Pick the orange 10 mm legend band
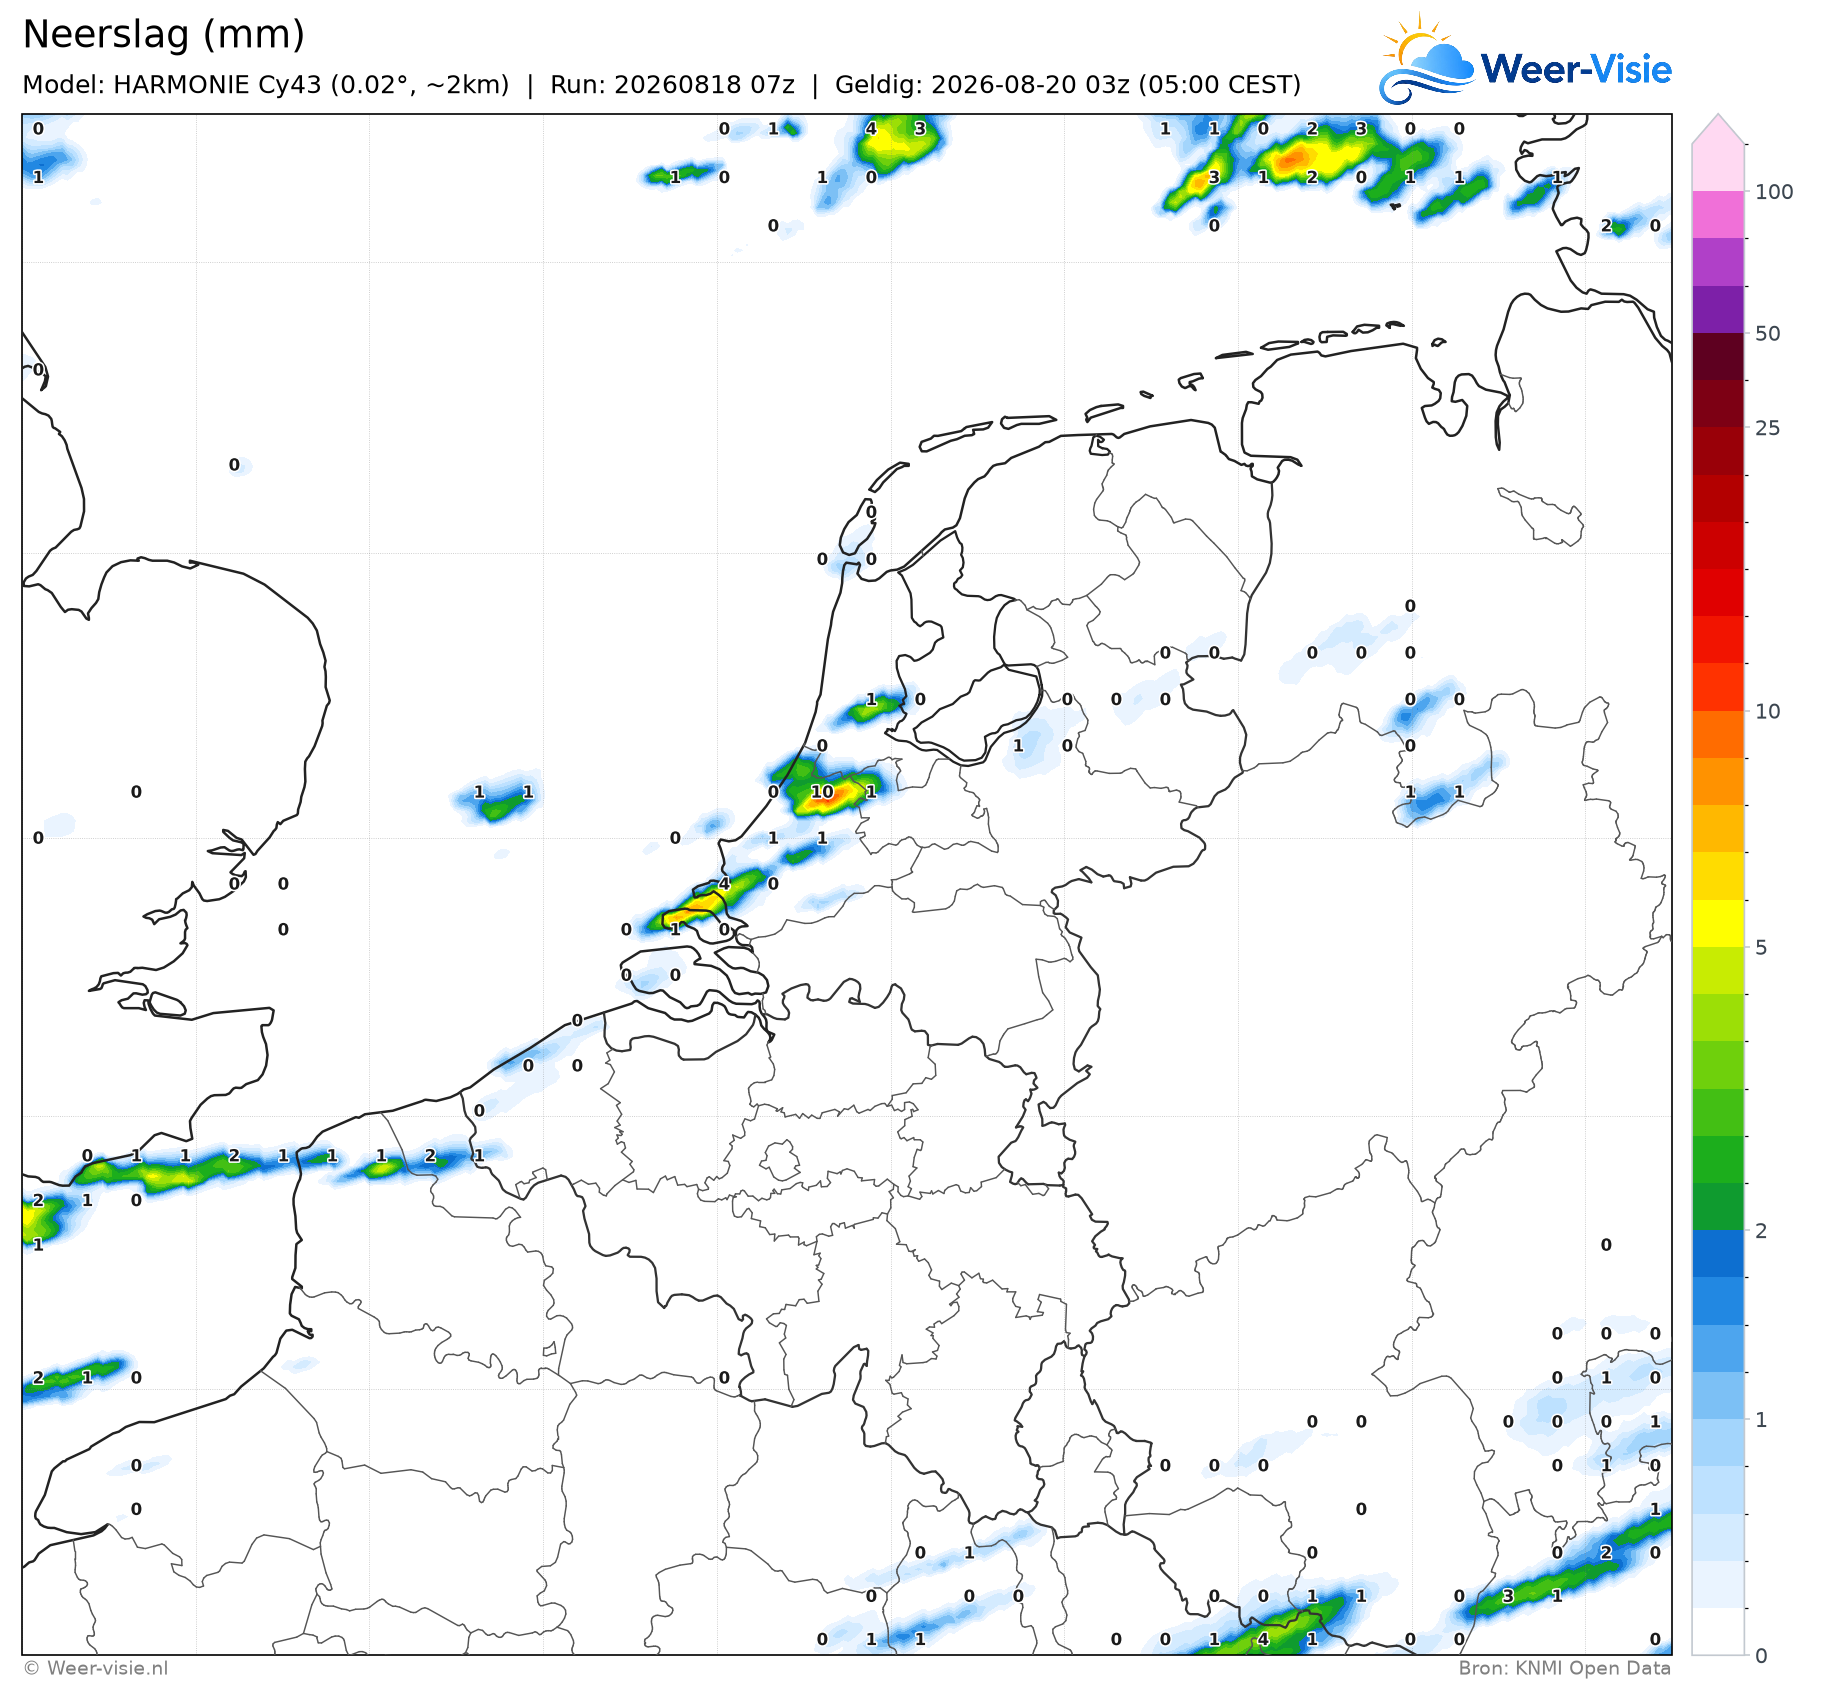 (1718, 734)
